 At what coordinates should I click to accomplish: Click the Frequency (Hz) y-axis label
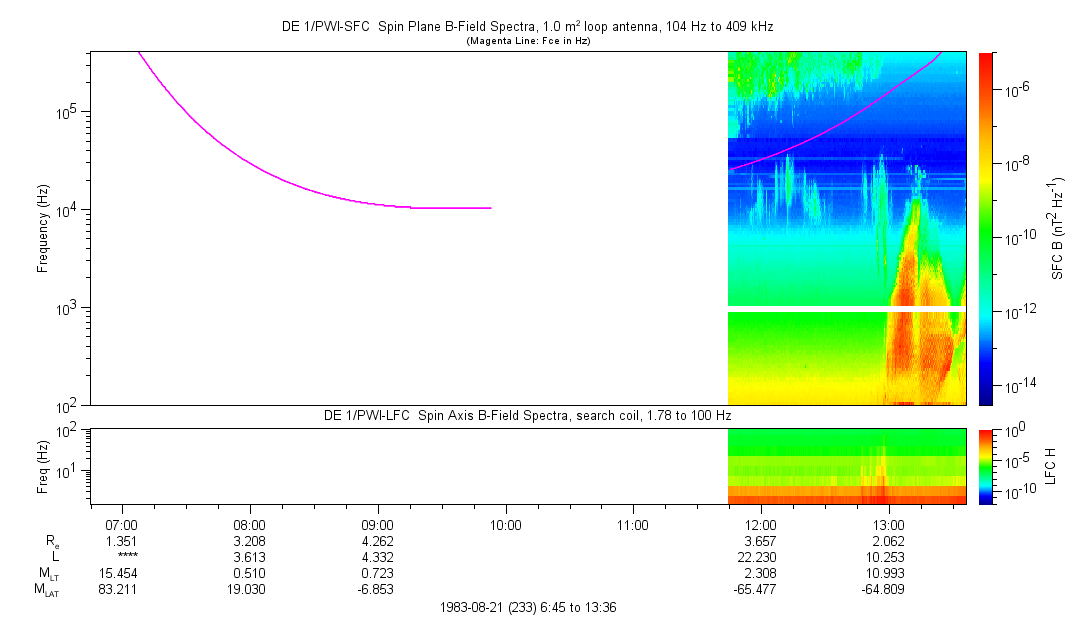43,229
